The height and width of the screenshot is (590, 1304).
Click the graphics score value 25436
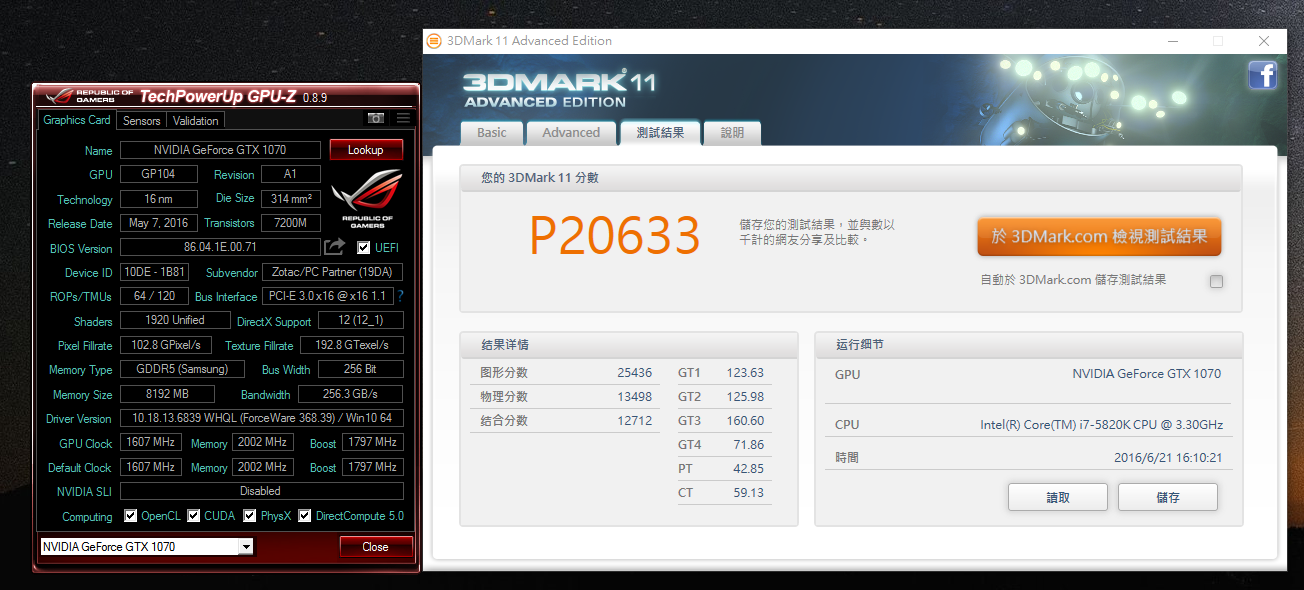(x=635, y=373)
